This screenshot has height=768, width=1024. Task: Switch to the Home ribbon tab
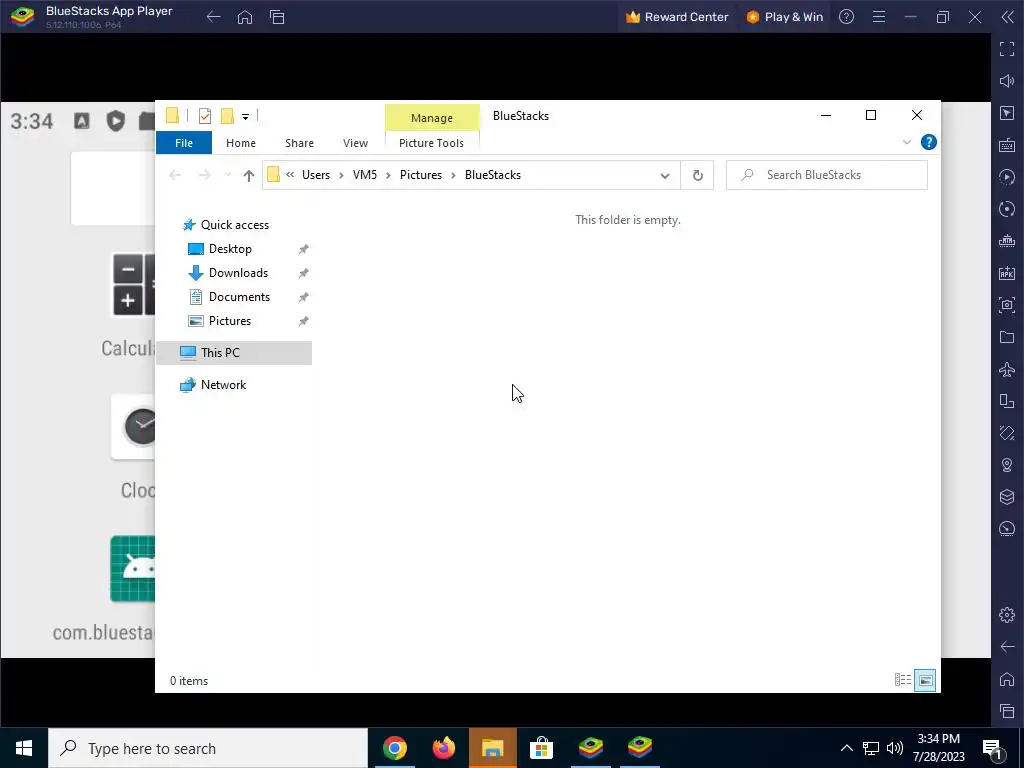point(241,143)
